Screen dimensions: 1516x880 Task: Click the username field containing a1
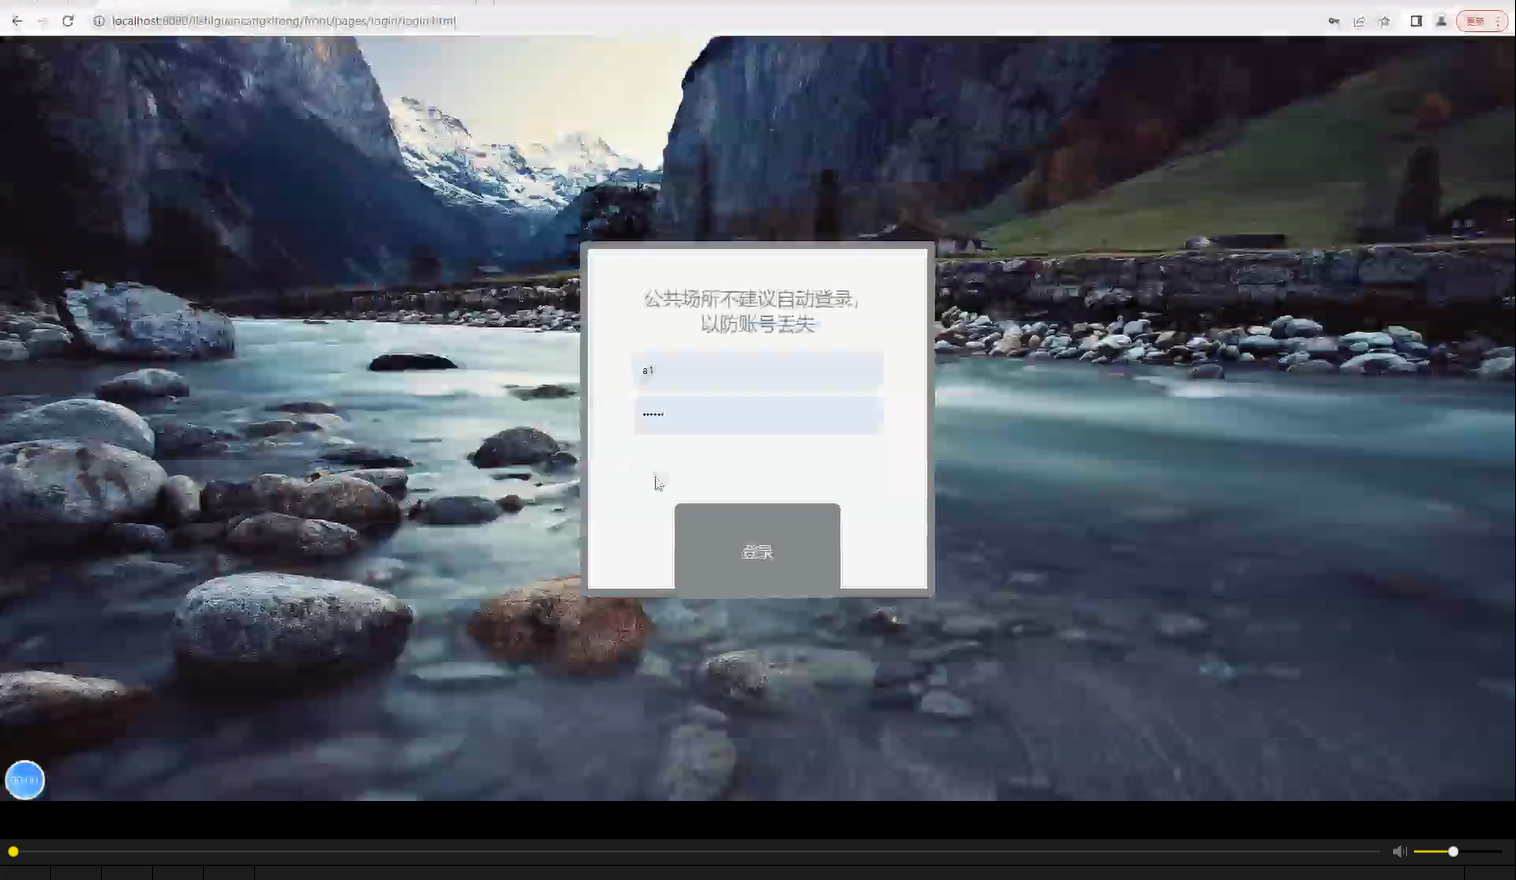pyautogui.click(x=758, y=371)
